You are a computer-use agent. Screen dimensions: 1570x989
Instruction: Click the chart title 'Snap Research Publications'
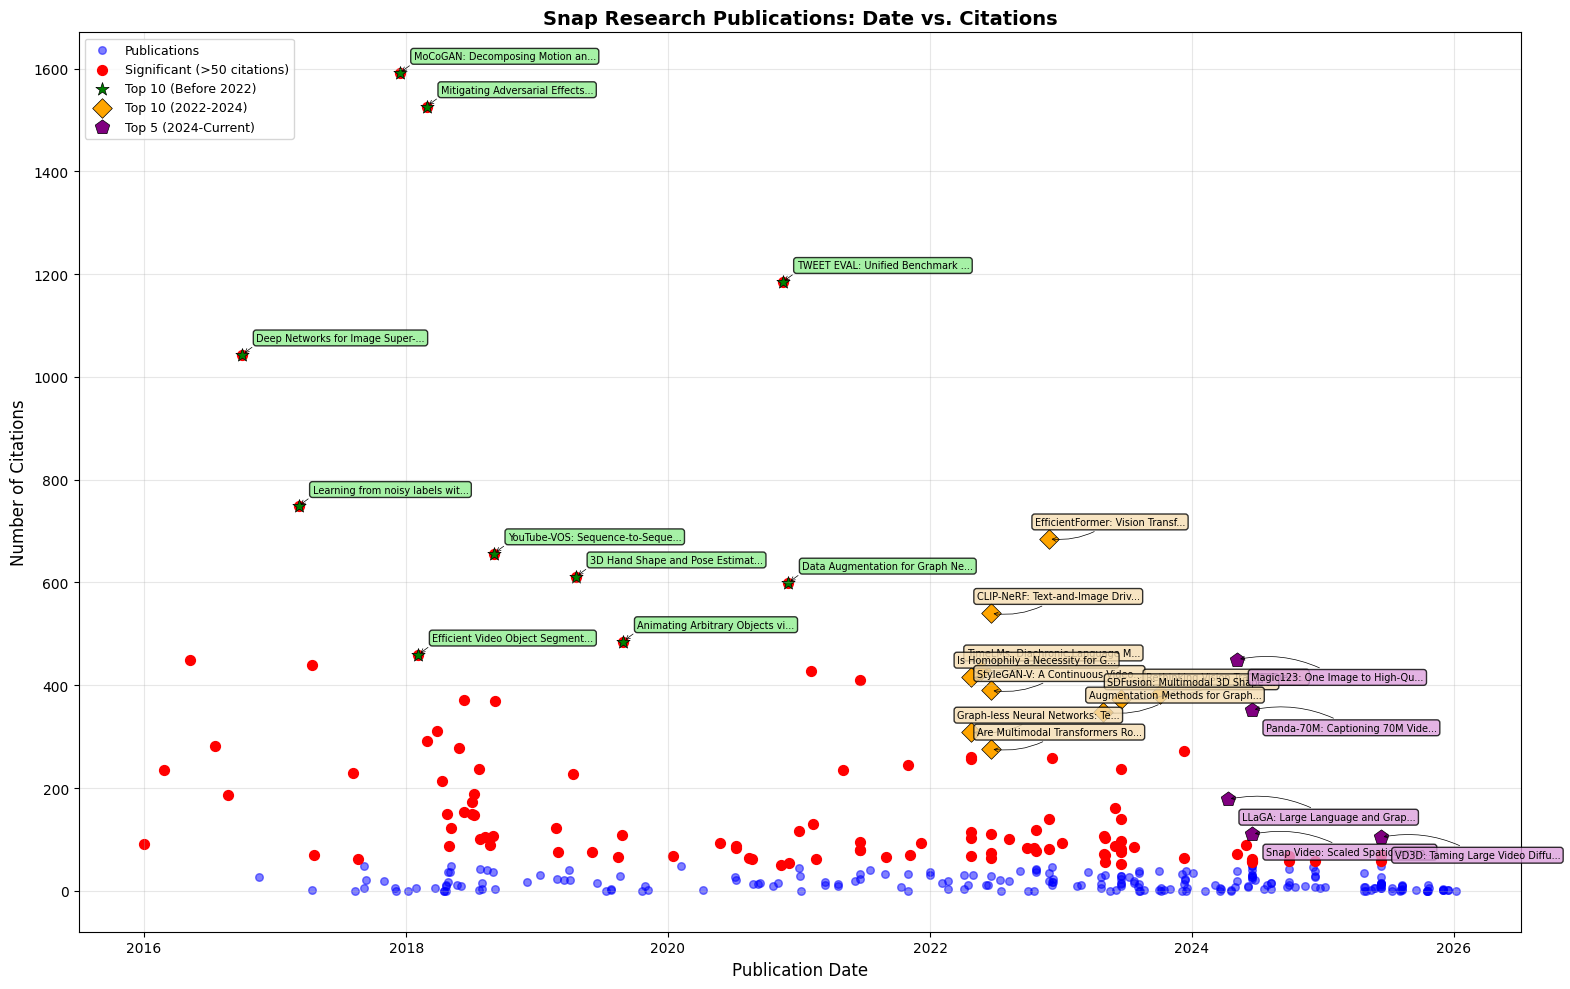(x=800, y=18)
